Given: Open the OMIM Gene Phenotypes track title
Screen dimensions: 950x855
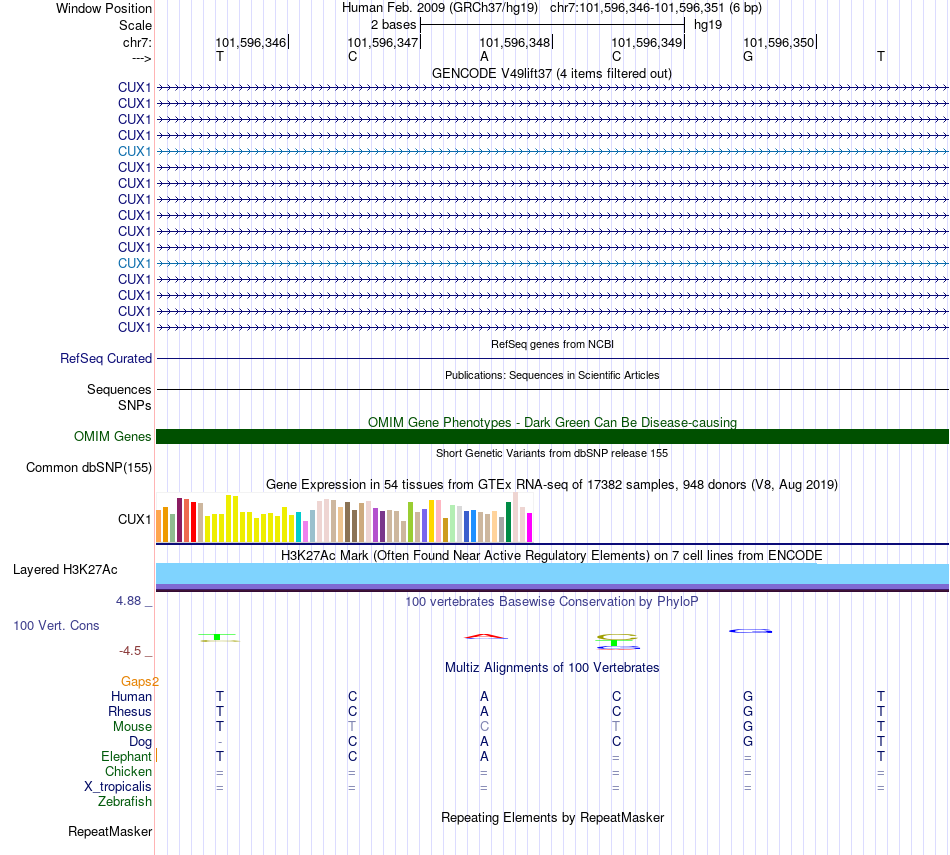Looking at the screenshot, I should tap(552, 422).
